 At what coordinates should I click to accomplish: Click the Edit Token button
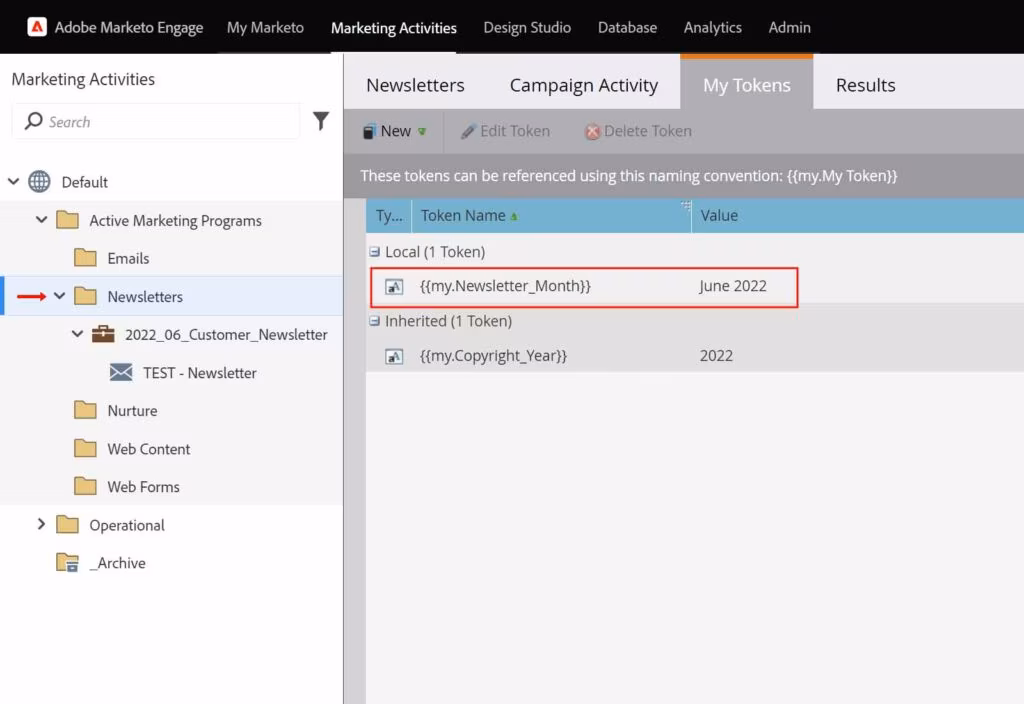[x=505, y=131]
